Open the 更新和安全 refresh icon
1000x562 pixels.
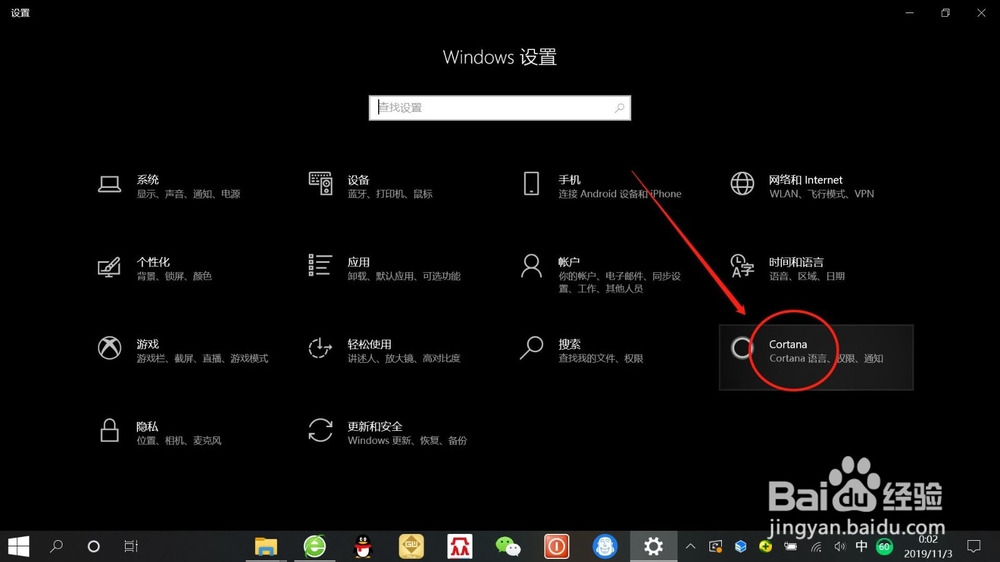click(x=320, y=431)
